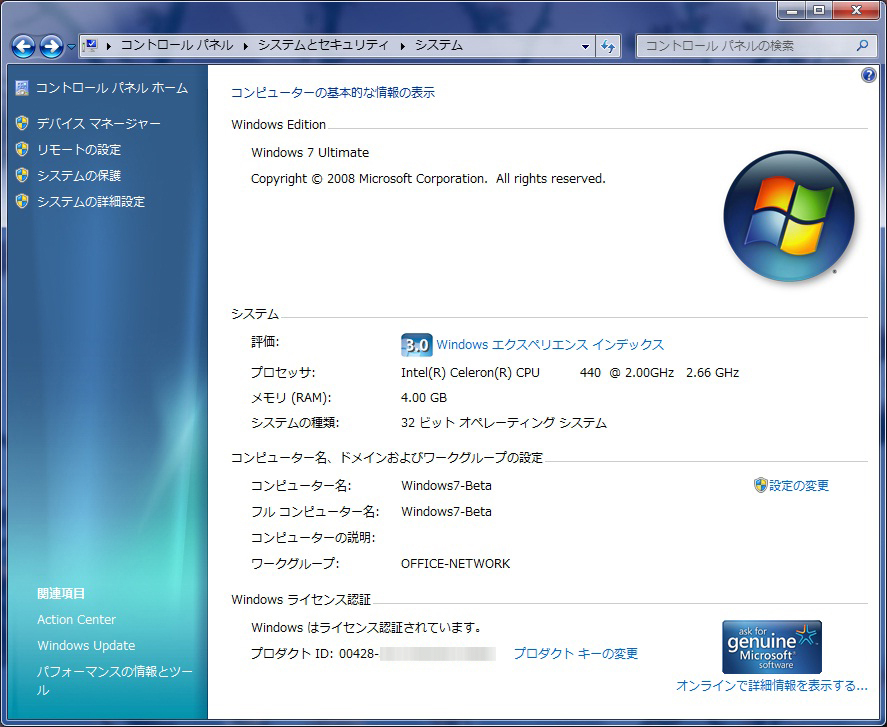Click shield icon next to システムの詳細設定
Viewport: 887px width, 727px height.
[22, 201]
